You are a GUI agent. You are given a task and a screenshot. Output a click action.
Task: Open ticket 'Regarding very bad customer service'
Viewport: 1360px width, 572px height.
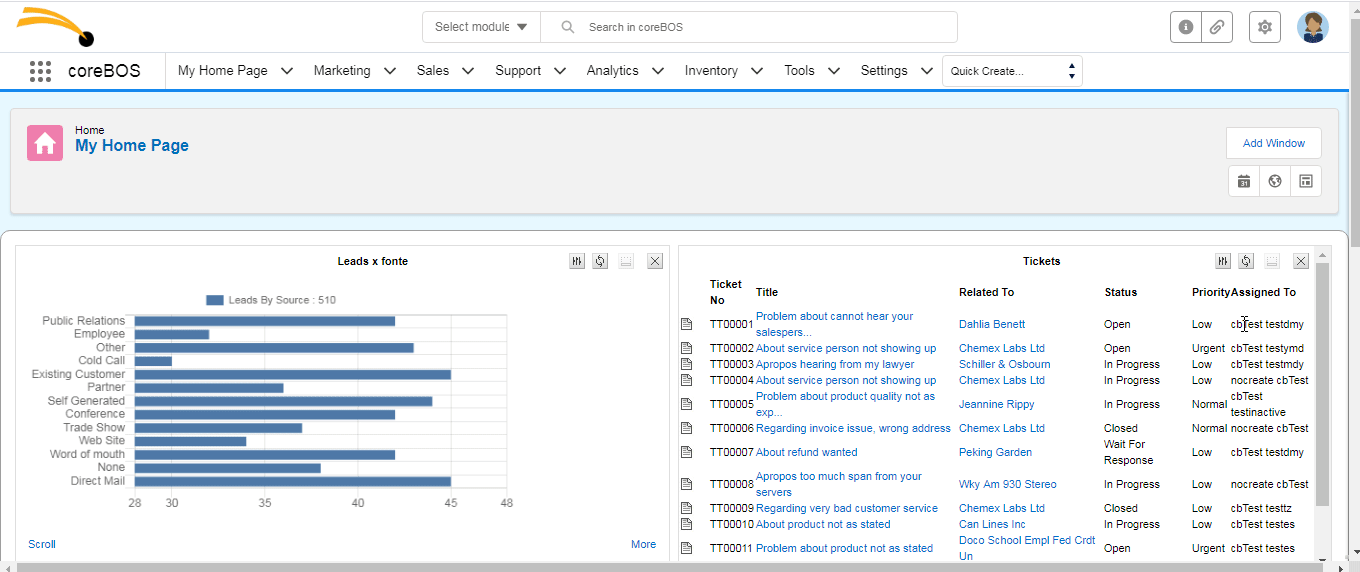coord(847,508)
